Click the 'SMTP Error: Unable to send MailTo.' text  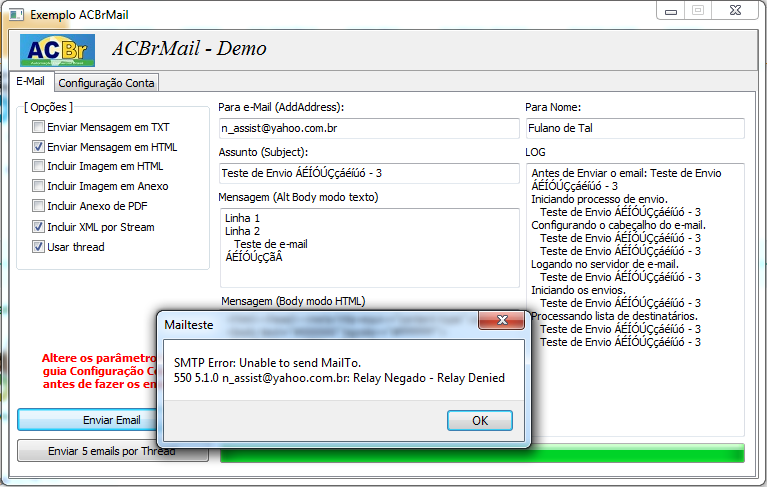click(x=267, y=363)
